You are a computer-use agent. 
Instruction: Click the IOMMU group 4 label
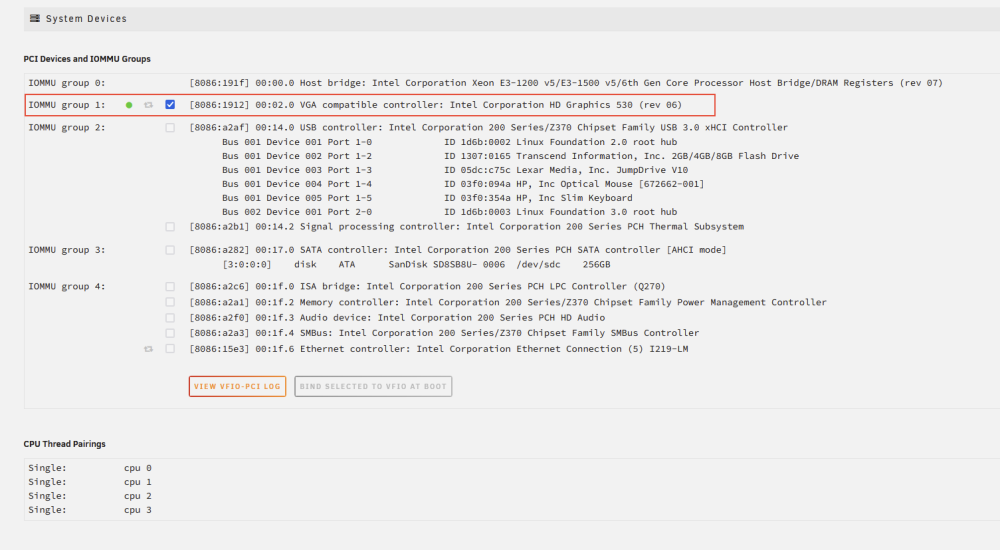tap(67, 286)
